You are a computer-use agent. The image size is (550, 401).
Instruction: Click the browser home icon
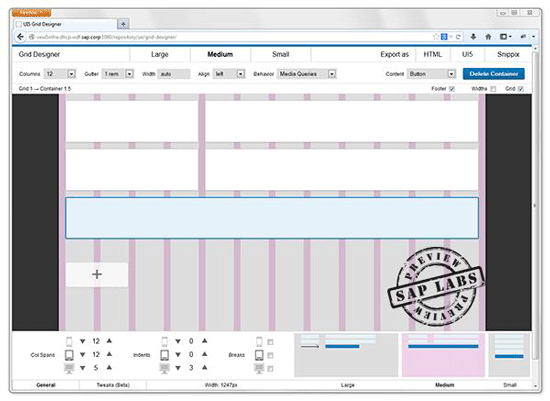tap(488, 36)
